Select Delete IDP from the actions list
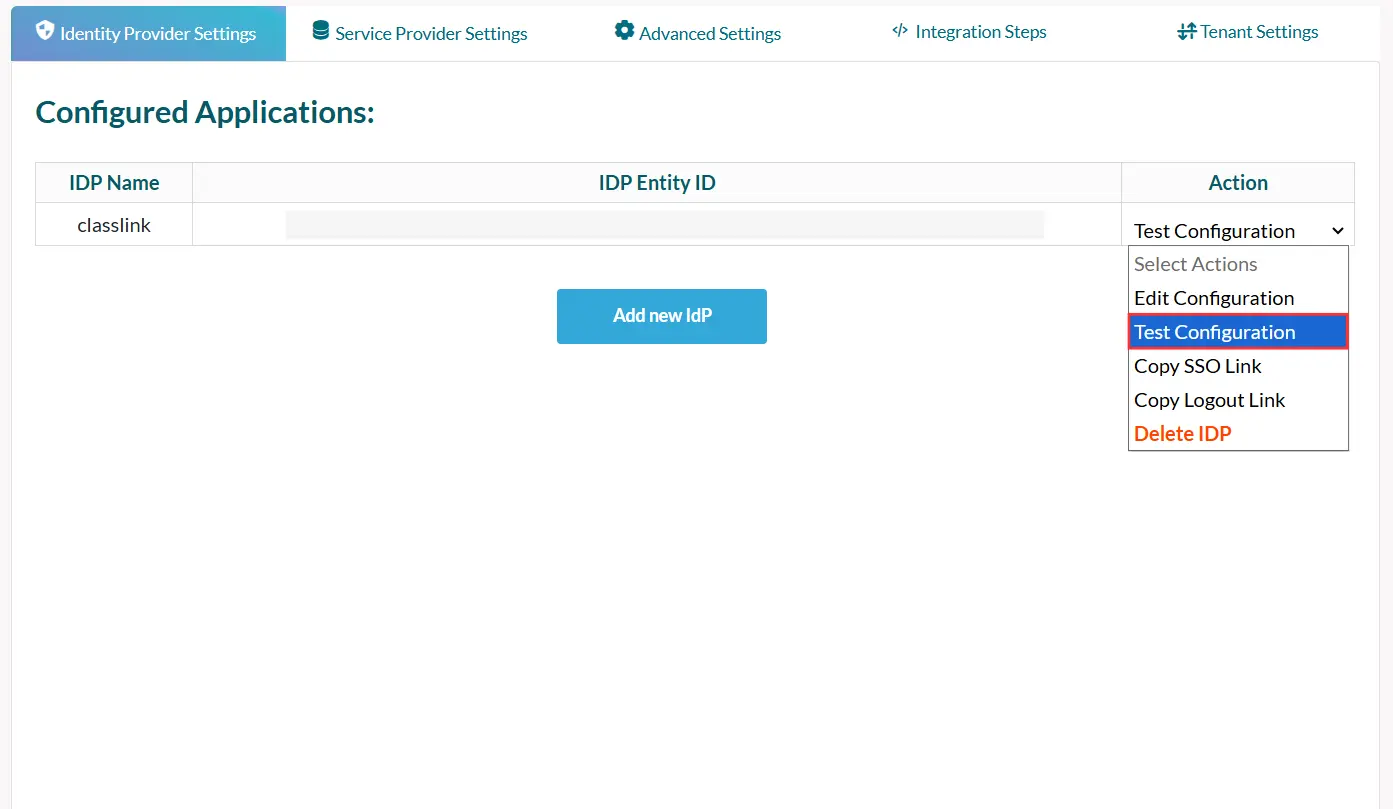 (1182, 433)
